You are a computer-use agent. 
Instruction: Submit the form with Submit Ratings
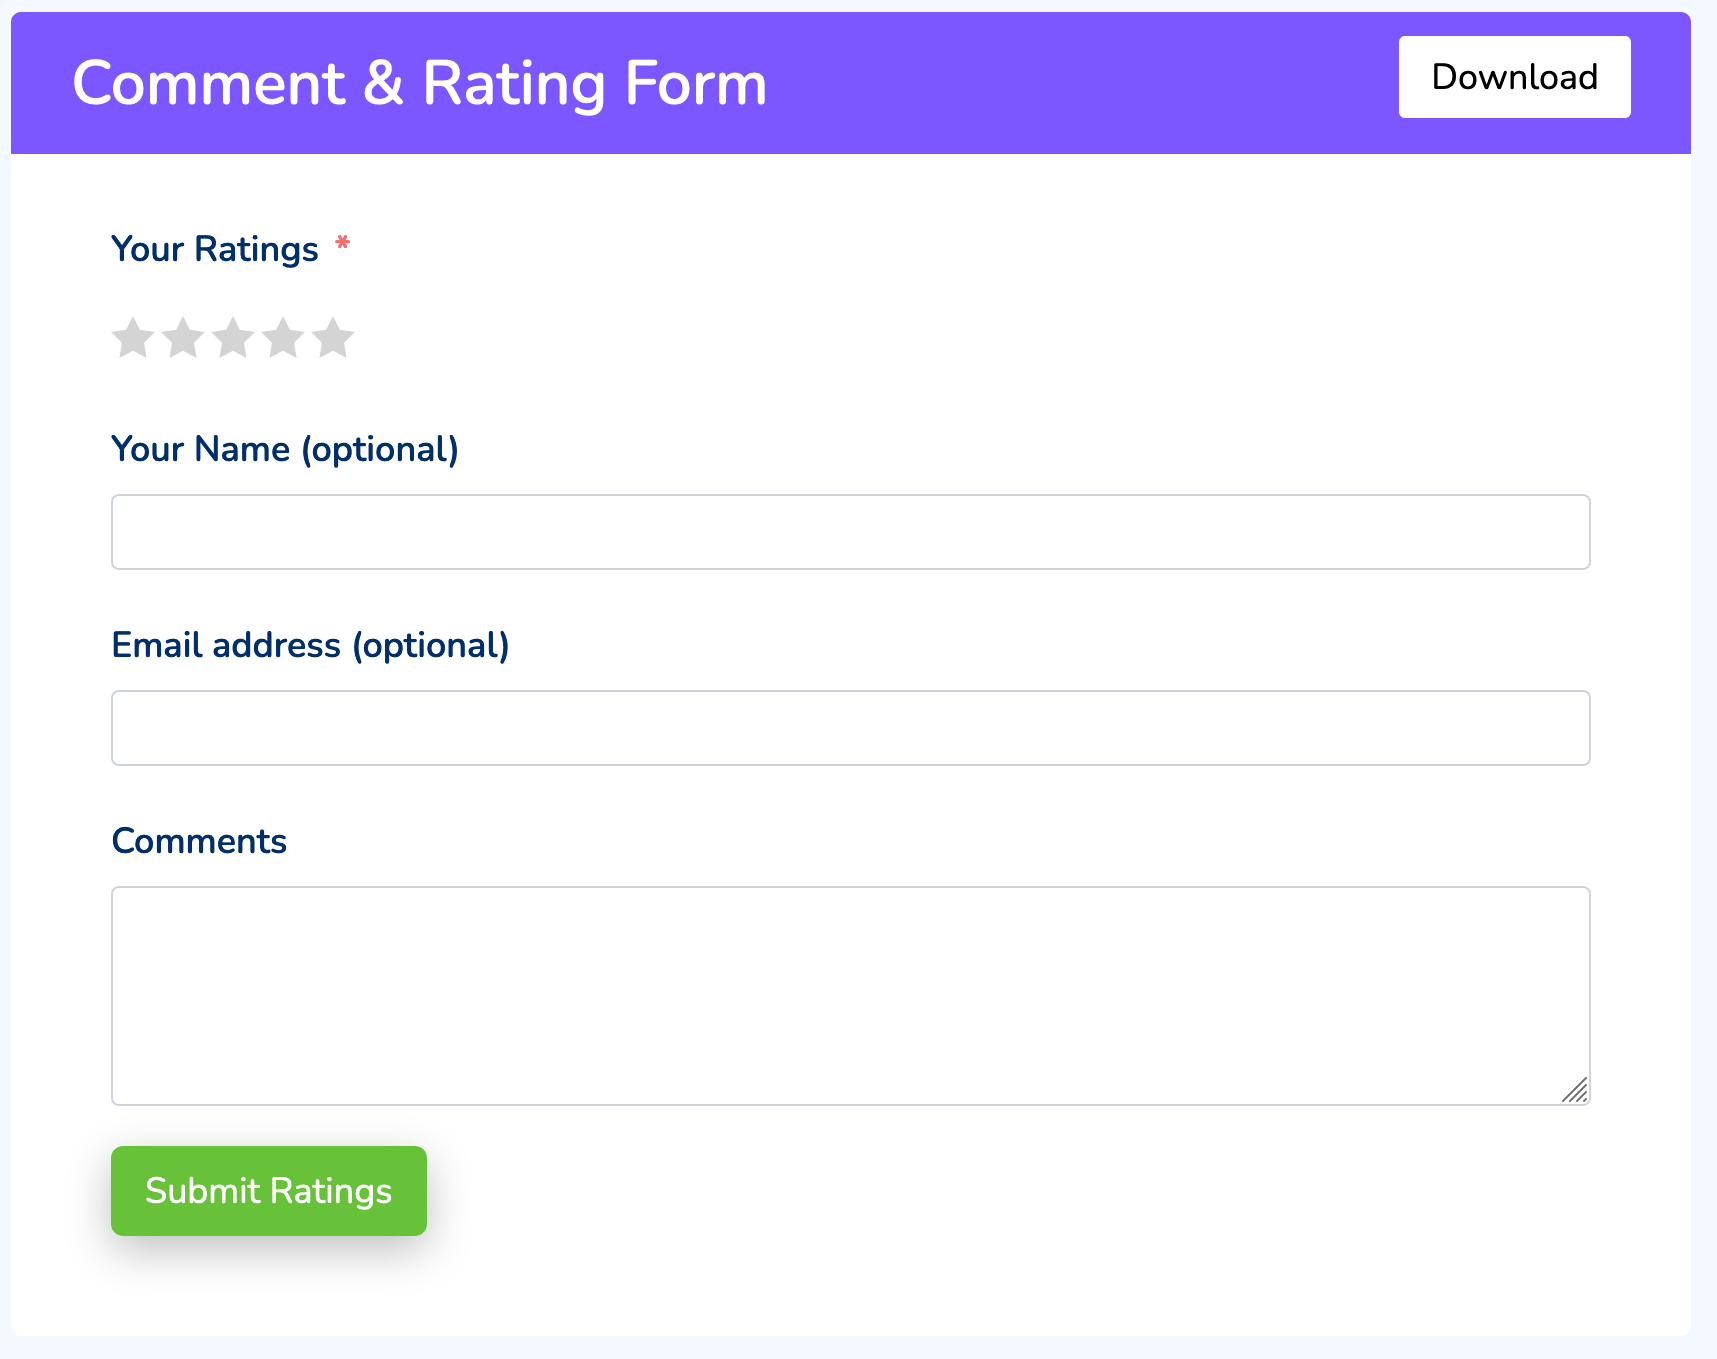point(268,1190)
